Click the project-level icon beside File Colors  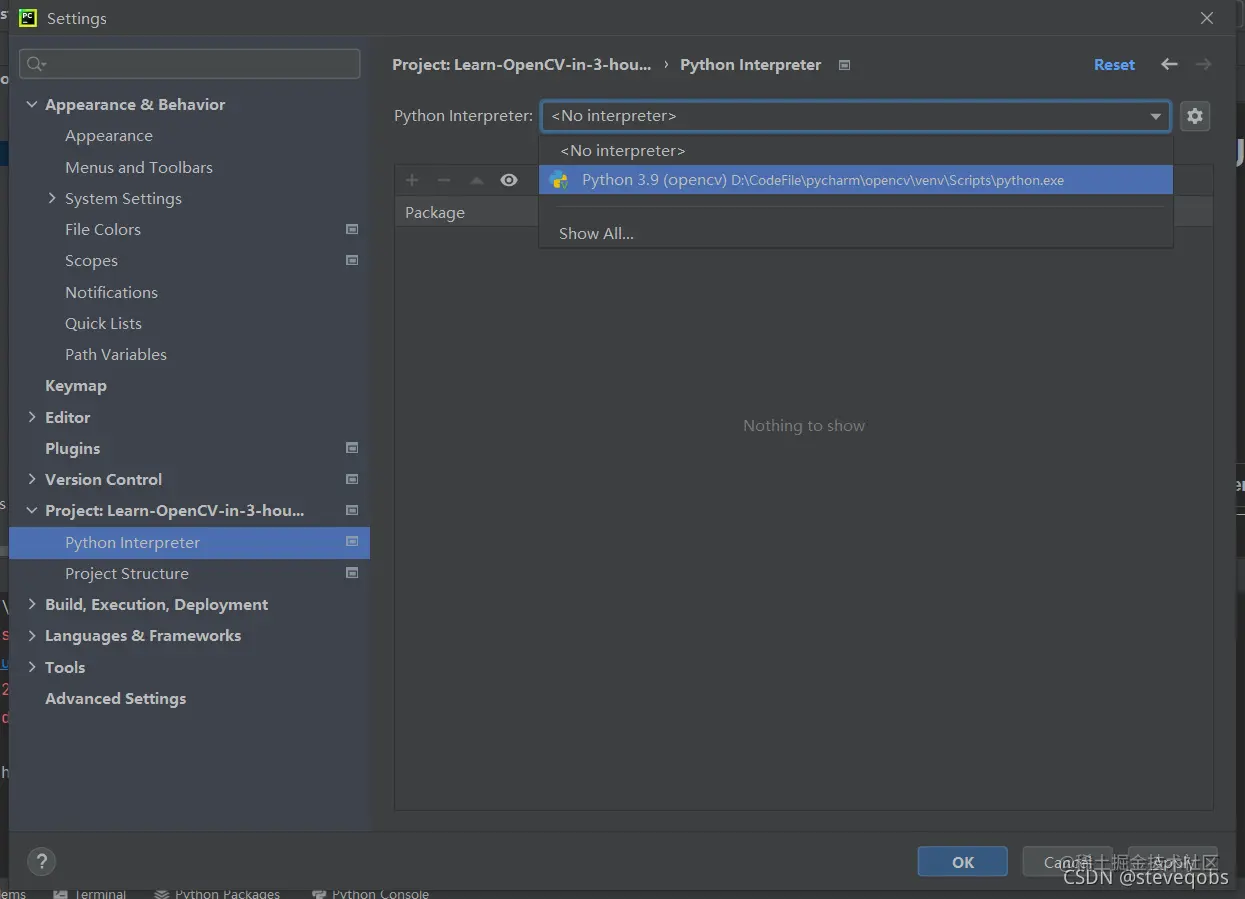pyautogui.click(x=352, y=229)
